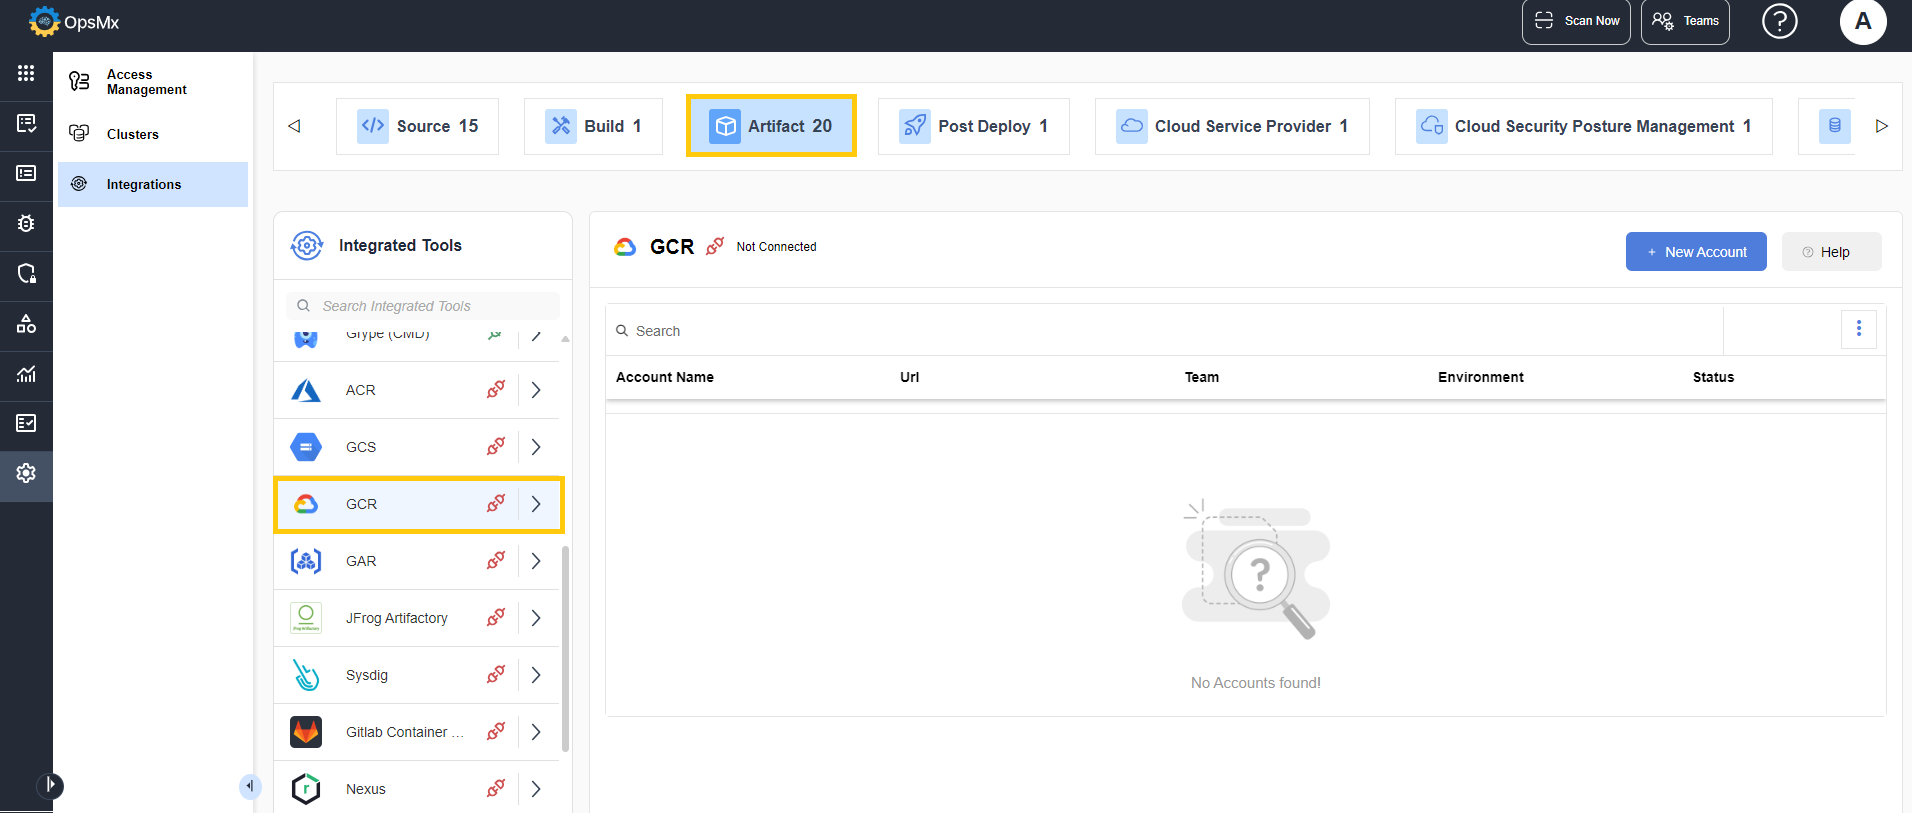Click the New Account button
1912x813 pixels.
click(1695, 252)
